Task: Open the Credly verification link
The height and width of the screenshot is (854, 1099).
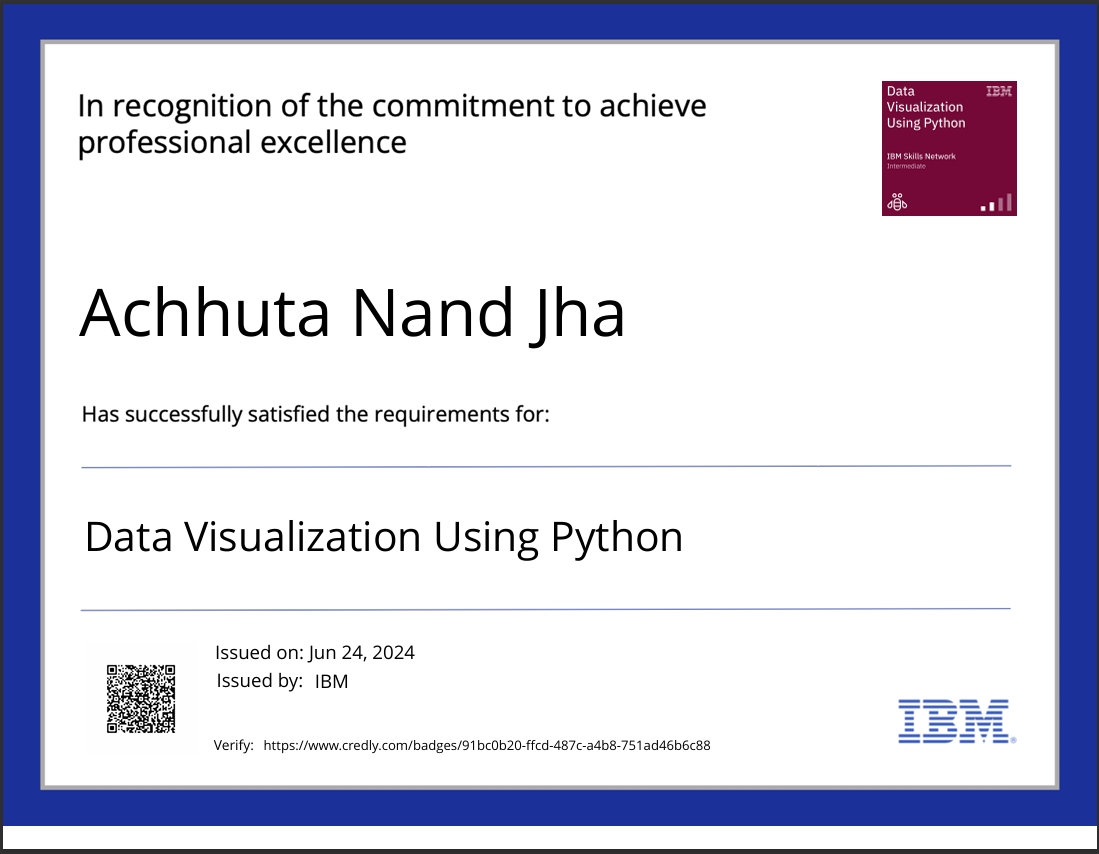Action: 486,745
